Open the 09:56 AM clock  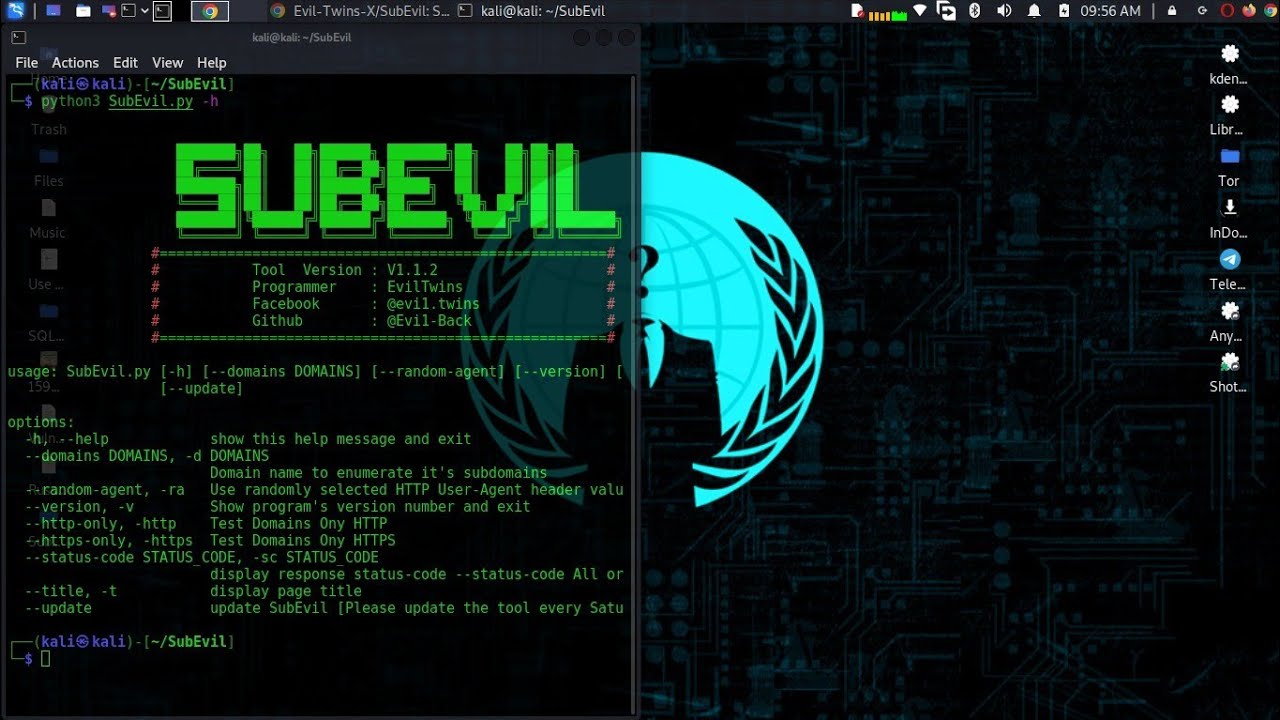pyautogui.click(x=1110, y=11)
